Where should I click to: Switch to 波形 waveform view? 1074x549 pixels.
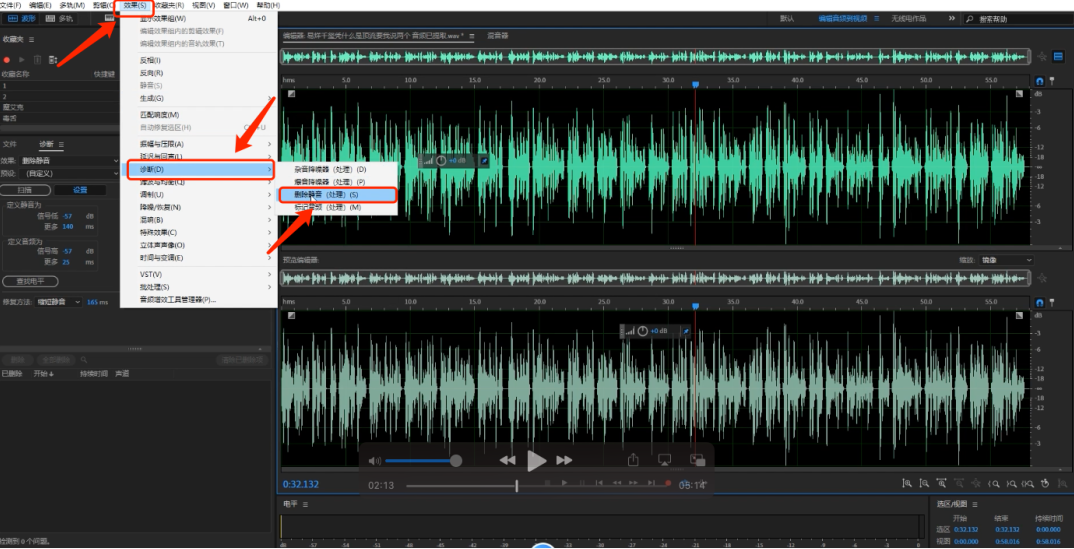[x=21, y=18]
